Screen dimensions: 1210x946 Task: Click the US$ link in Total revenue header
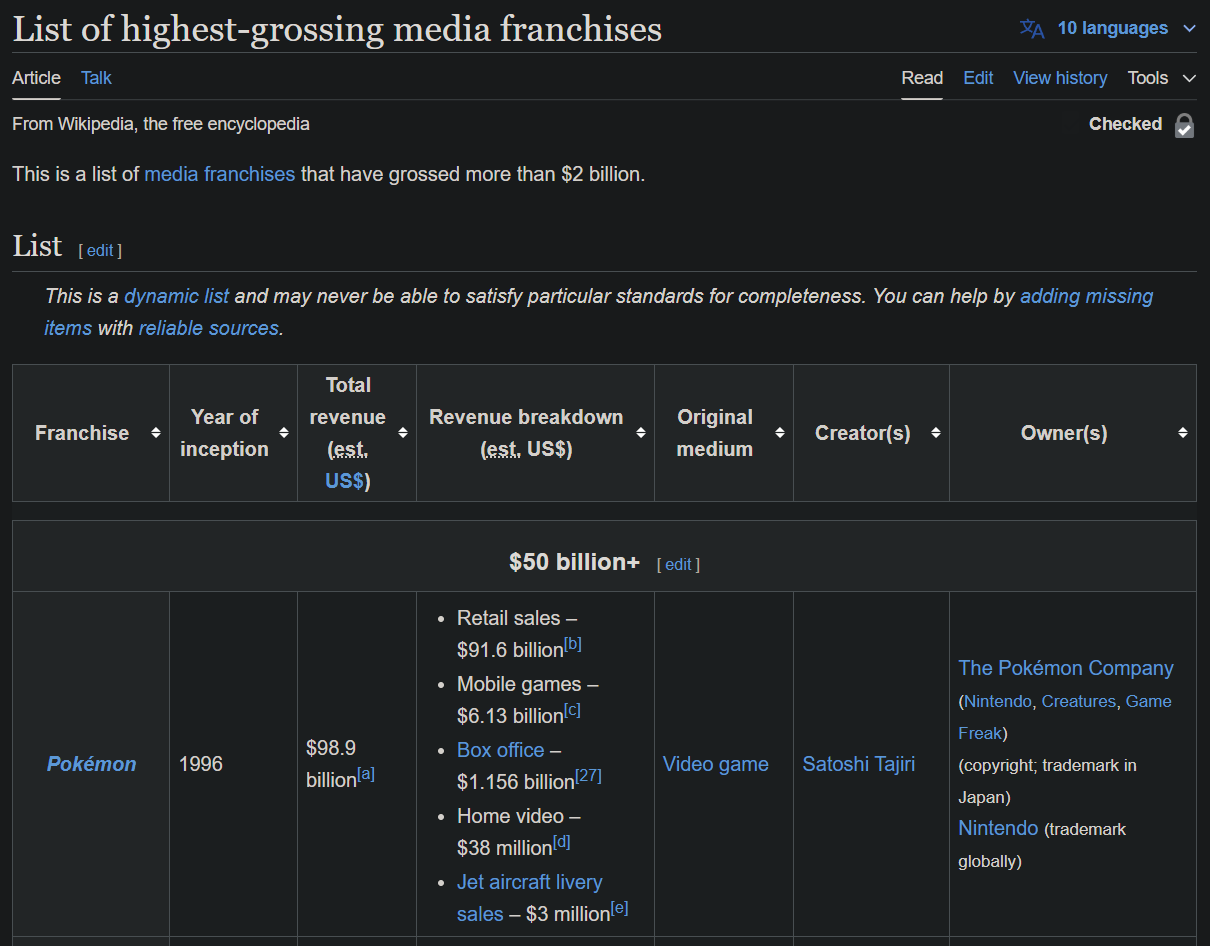pyautogui.click(x=343, y=481)
